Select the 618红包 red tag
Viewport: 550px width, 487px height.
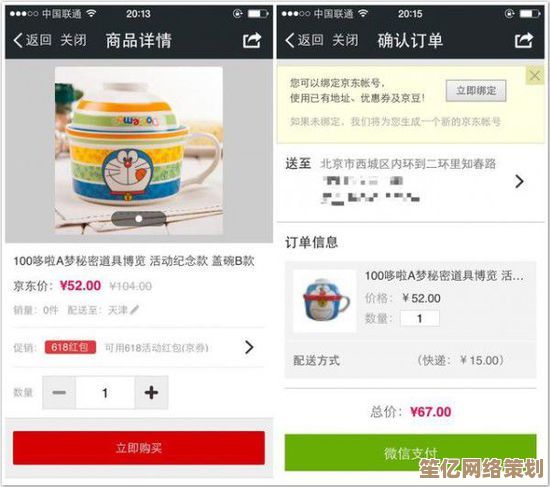(x=70, y=347)
